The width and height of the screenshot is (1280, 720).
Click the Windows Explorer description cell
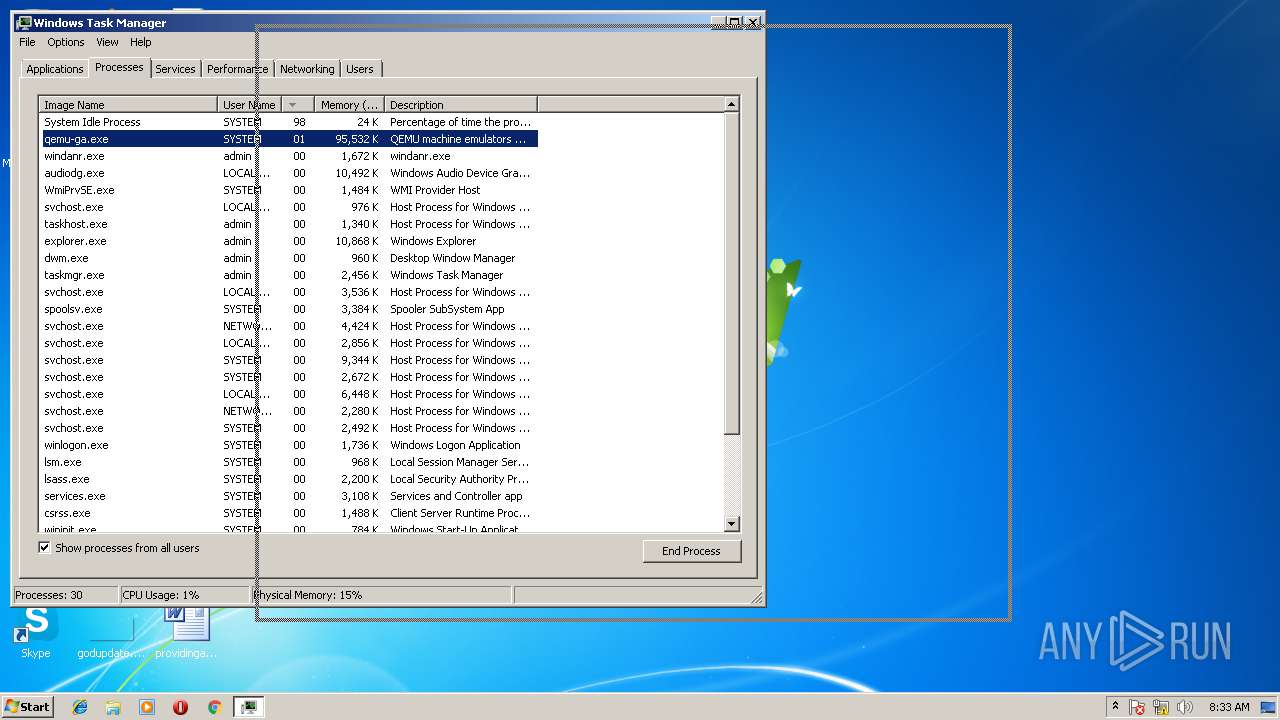point(433,241)
